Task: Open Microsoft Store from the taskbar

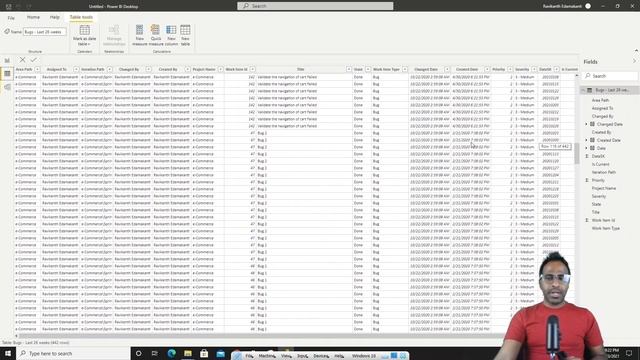Action: coord(204,353)
